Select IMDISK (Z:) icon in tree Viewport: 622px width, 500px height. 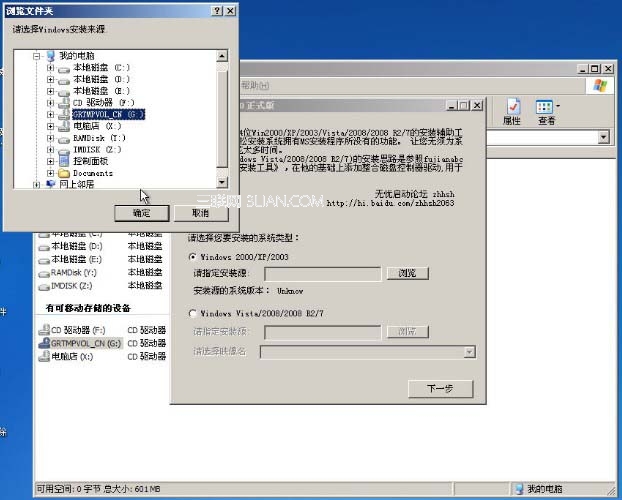tap(63, 150)
